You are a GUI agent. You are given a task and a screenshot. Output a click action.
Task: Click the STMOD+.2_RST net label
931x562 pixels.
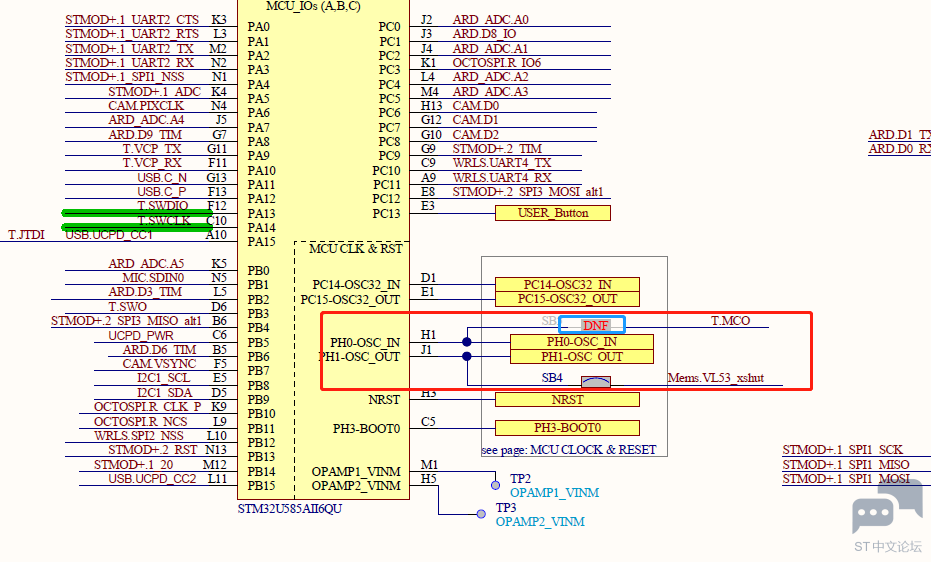152,450
